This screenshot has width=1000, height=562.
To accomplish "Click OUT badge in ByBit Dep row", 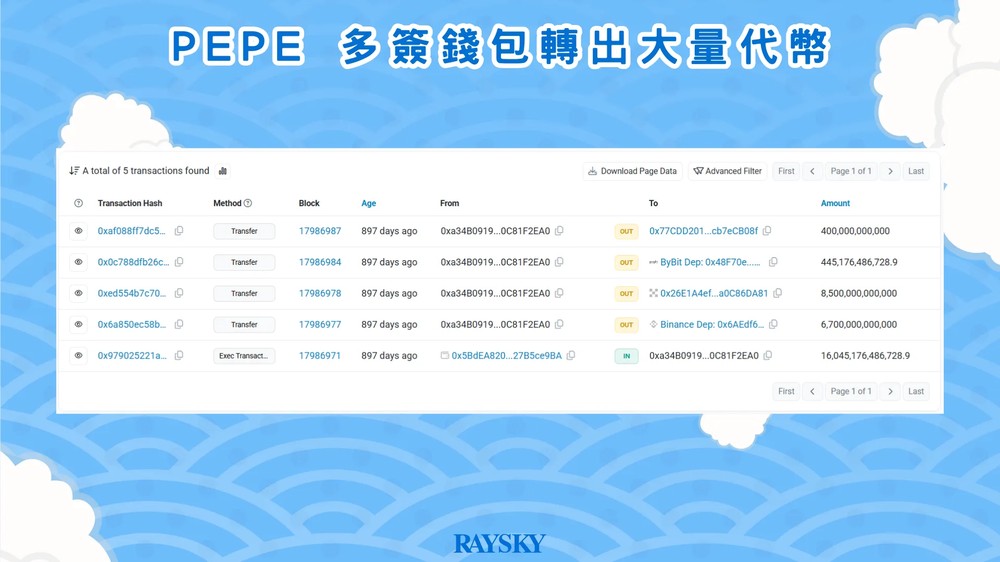I will pyautogui.click(x=626, y=262).
